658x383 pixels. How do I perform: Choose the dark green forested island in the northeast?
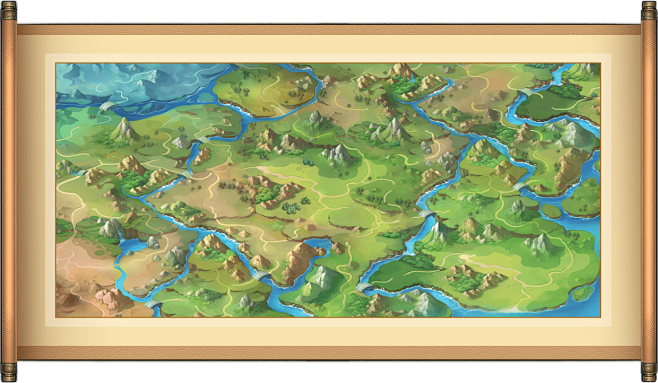click(552, 104)
